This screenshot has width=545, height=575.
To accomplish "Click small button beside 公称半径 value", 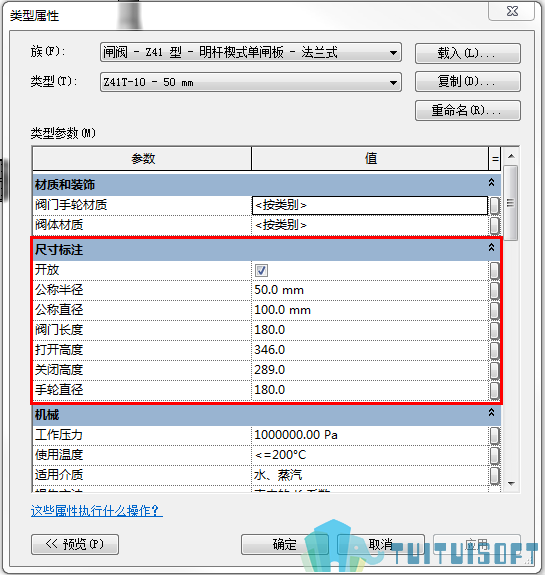I will [495, 290].
